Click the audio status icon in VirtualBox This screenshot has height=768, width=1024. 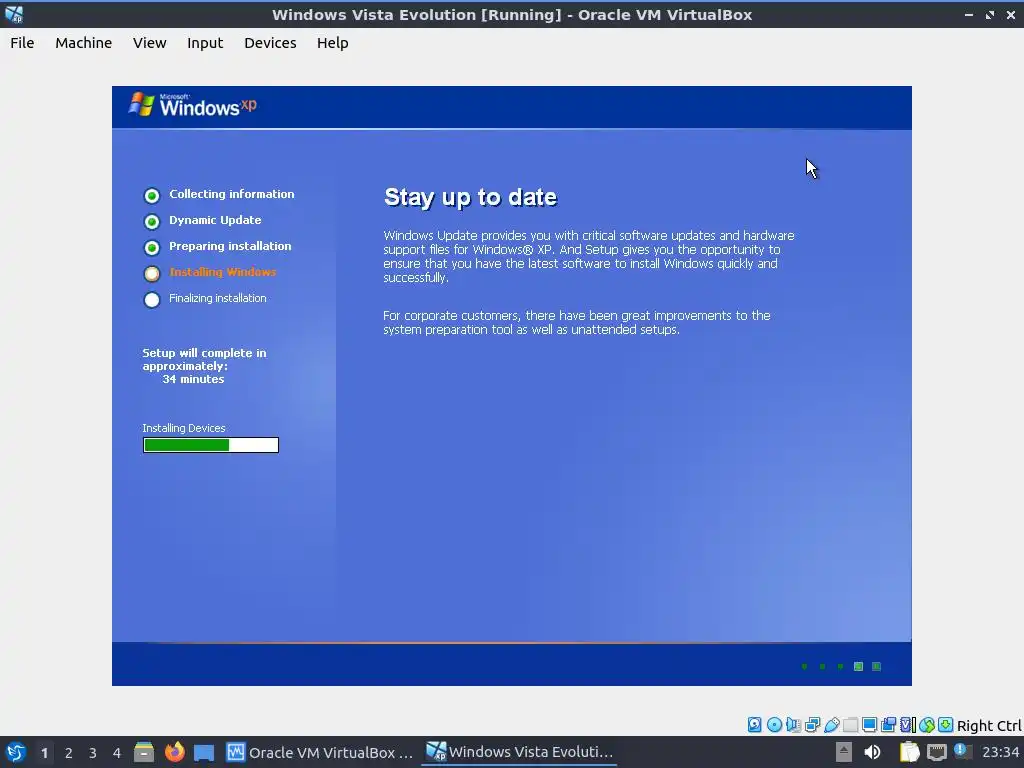[793, 724]
